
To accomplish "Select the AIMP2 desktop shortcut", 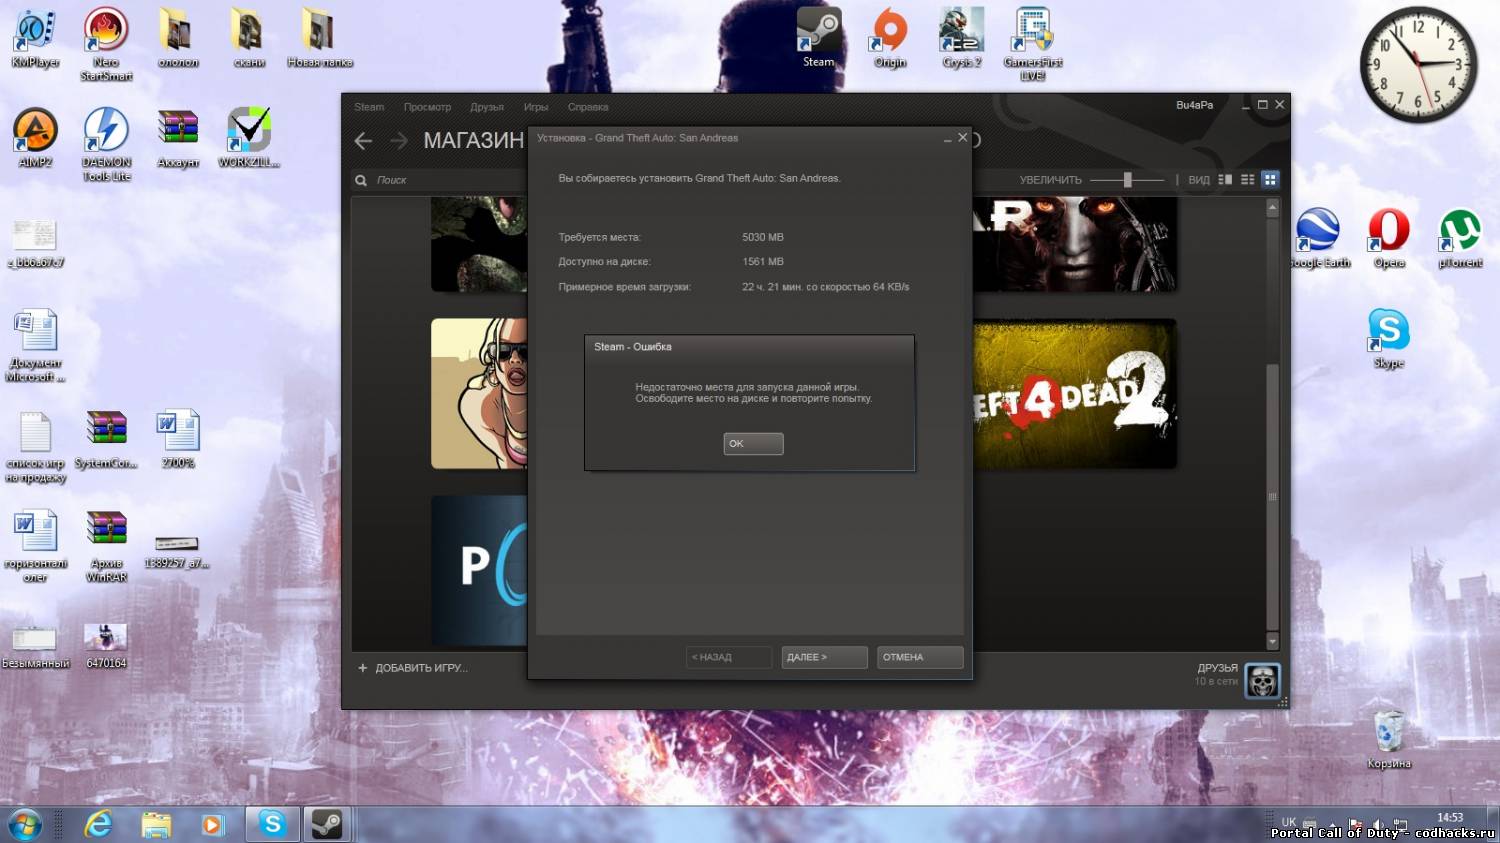I will (x=35, y=137).
